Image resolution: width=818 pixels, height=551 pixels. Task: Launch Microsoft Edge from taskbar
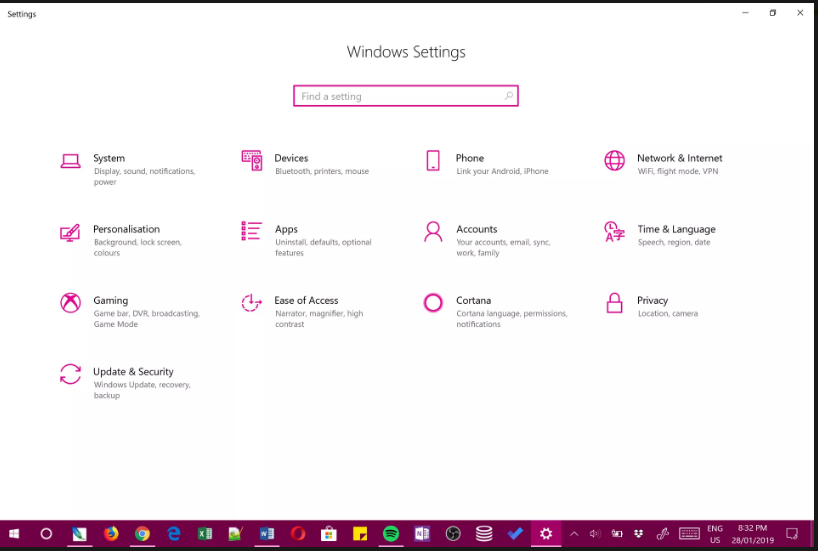[173, 534]
